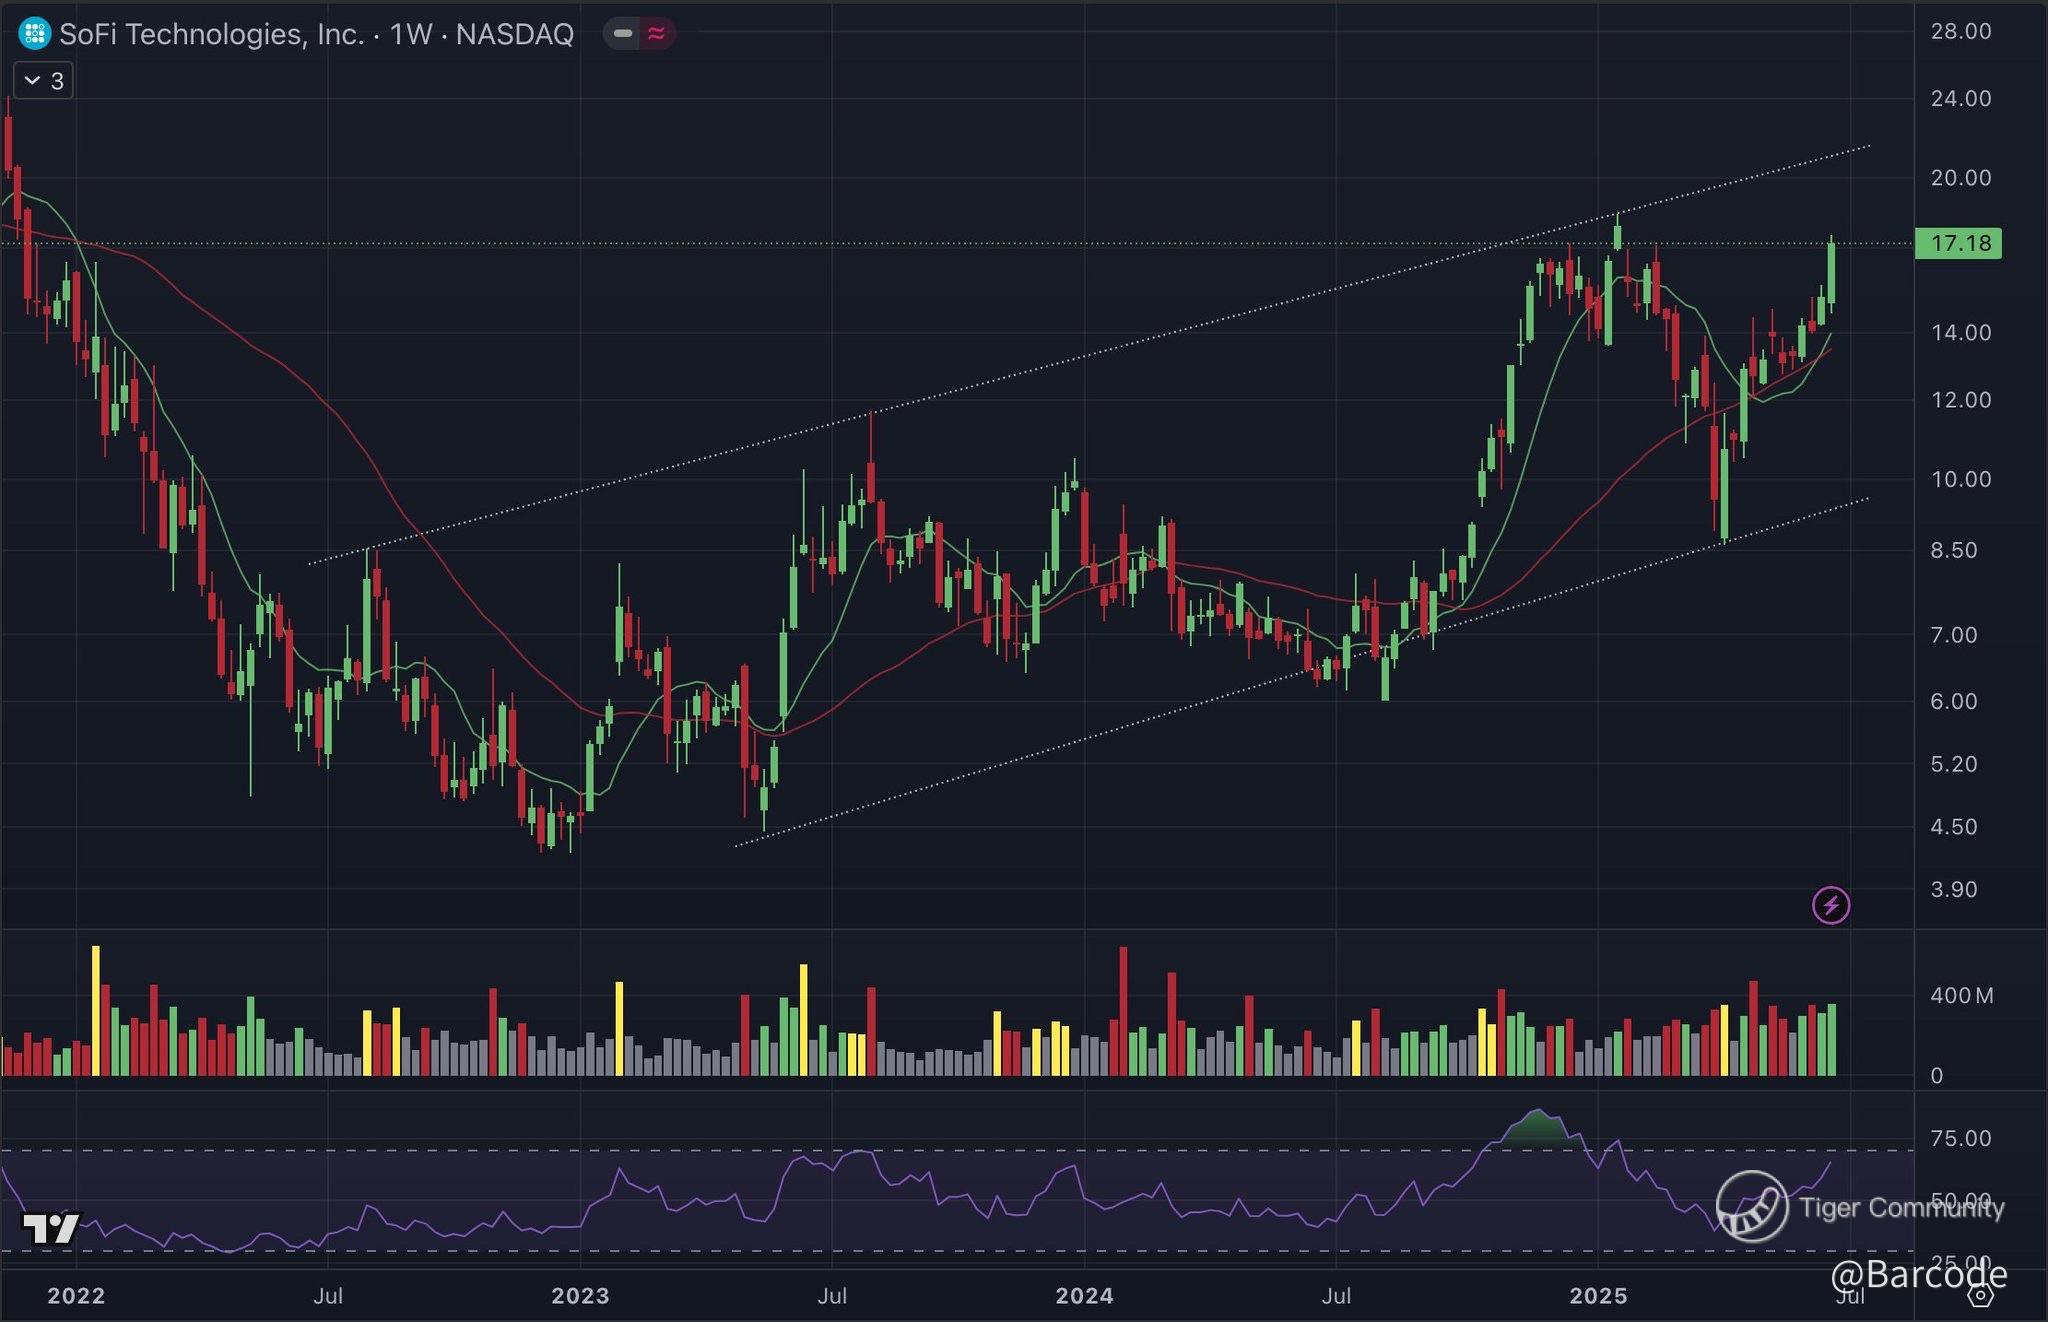Expand the collapsed 3 indicators legend
This screenshot has width=2048, height=1322.
44,81
